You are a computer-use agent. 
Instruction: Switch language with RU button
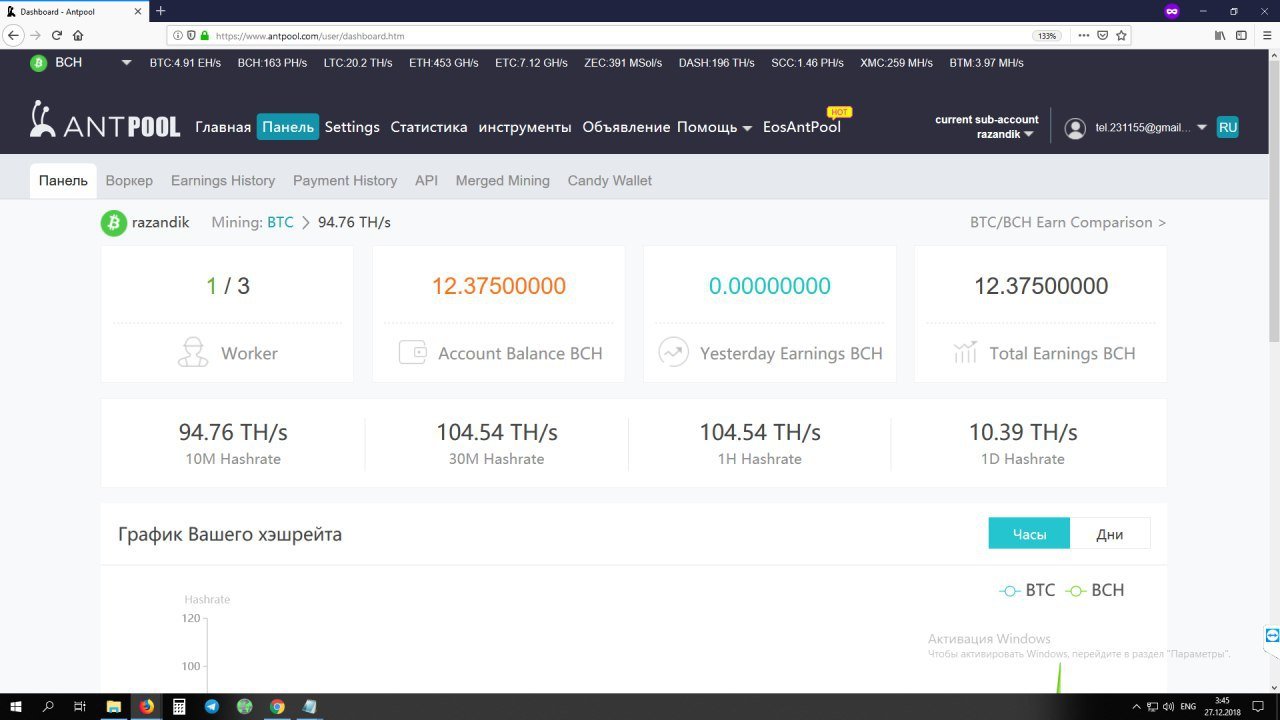[x=1227, y=127]
